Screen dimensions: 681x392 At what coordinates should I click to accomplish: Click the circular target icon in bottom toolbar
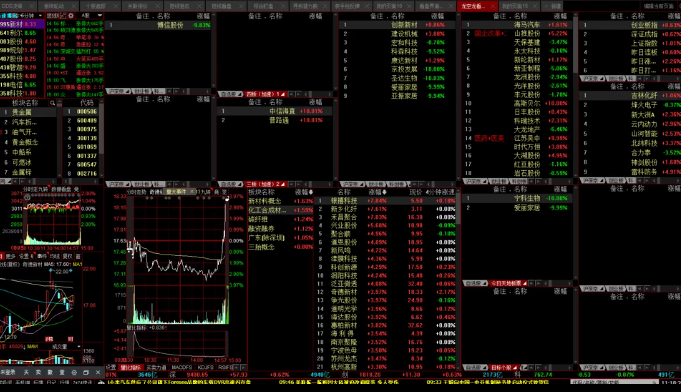(x=74, y=372)
